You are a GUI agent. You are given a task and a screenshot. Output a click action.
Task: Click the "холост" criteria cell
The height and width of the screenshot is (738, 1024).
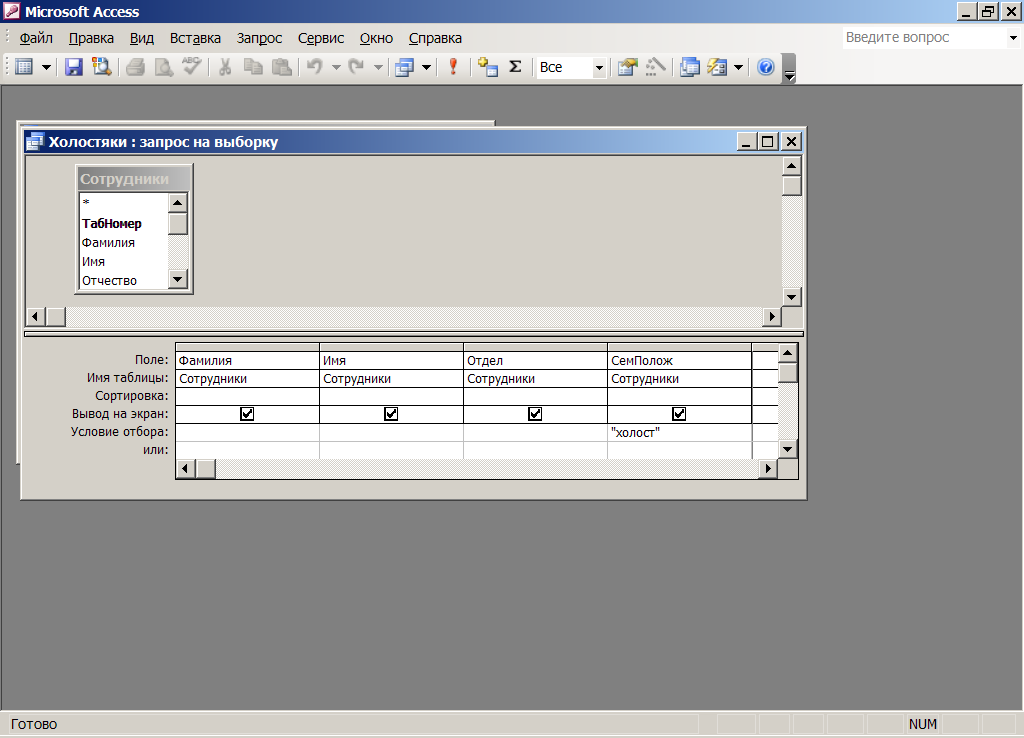point(679,432)
